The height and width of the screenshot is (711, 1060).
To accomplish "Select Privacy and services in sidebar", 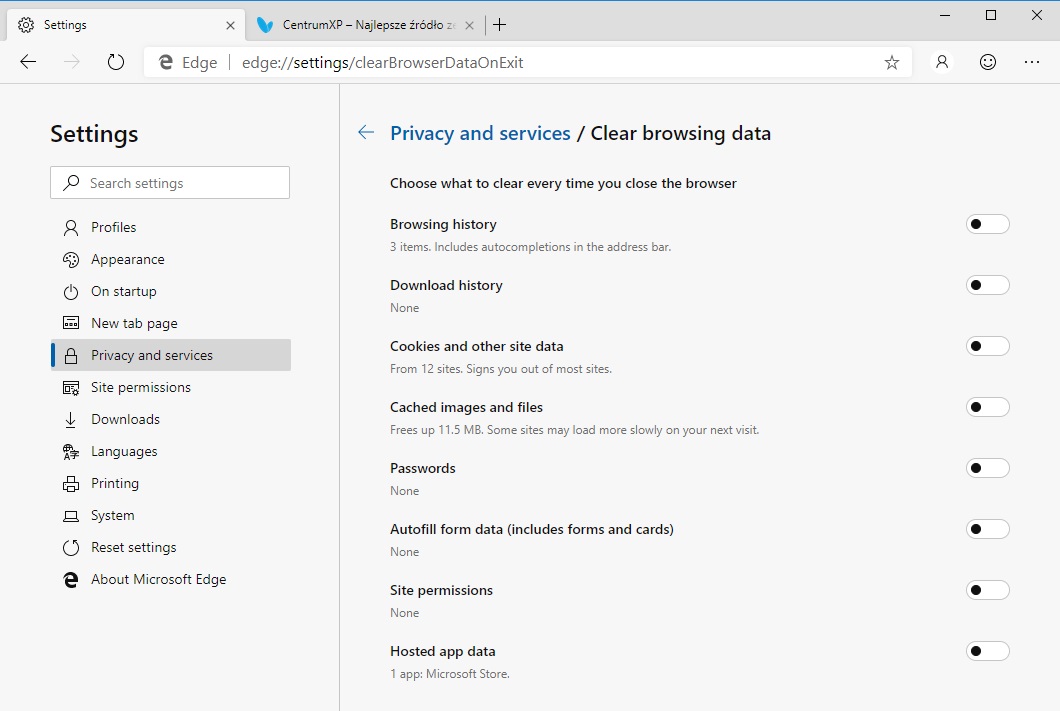I will click(x=171, y=356).
